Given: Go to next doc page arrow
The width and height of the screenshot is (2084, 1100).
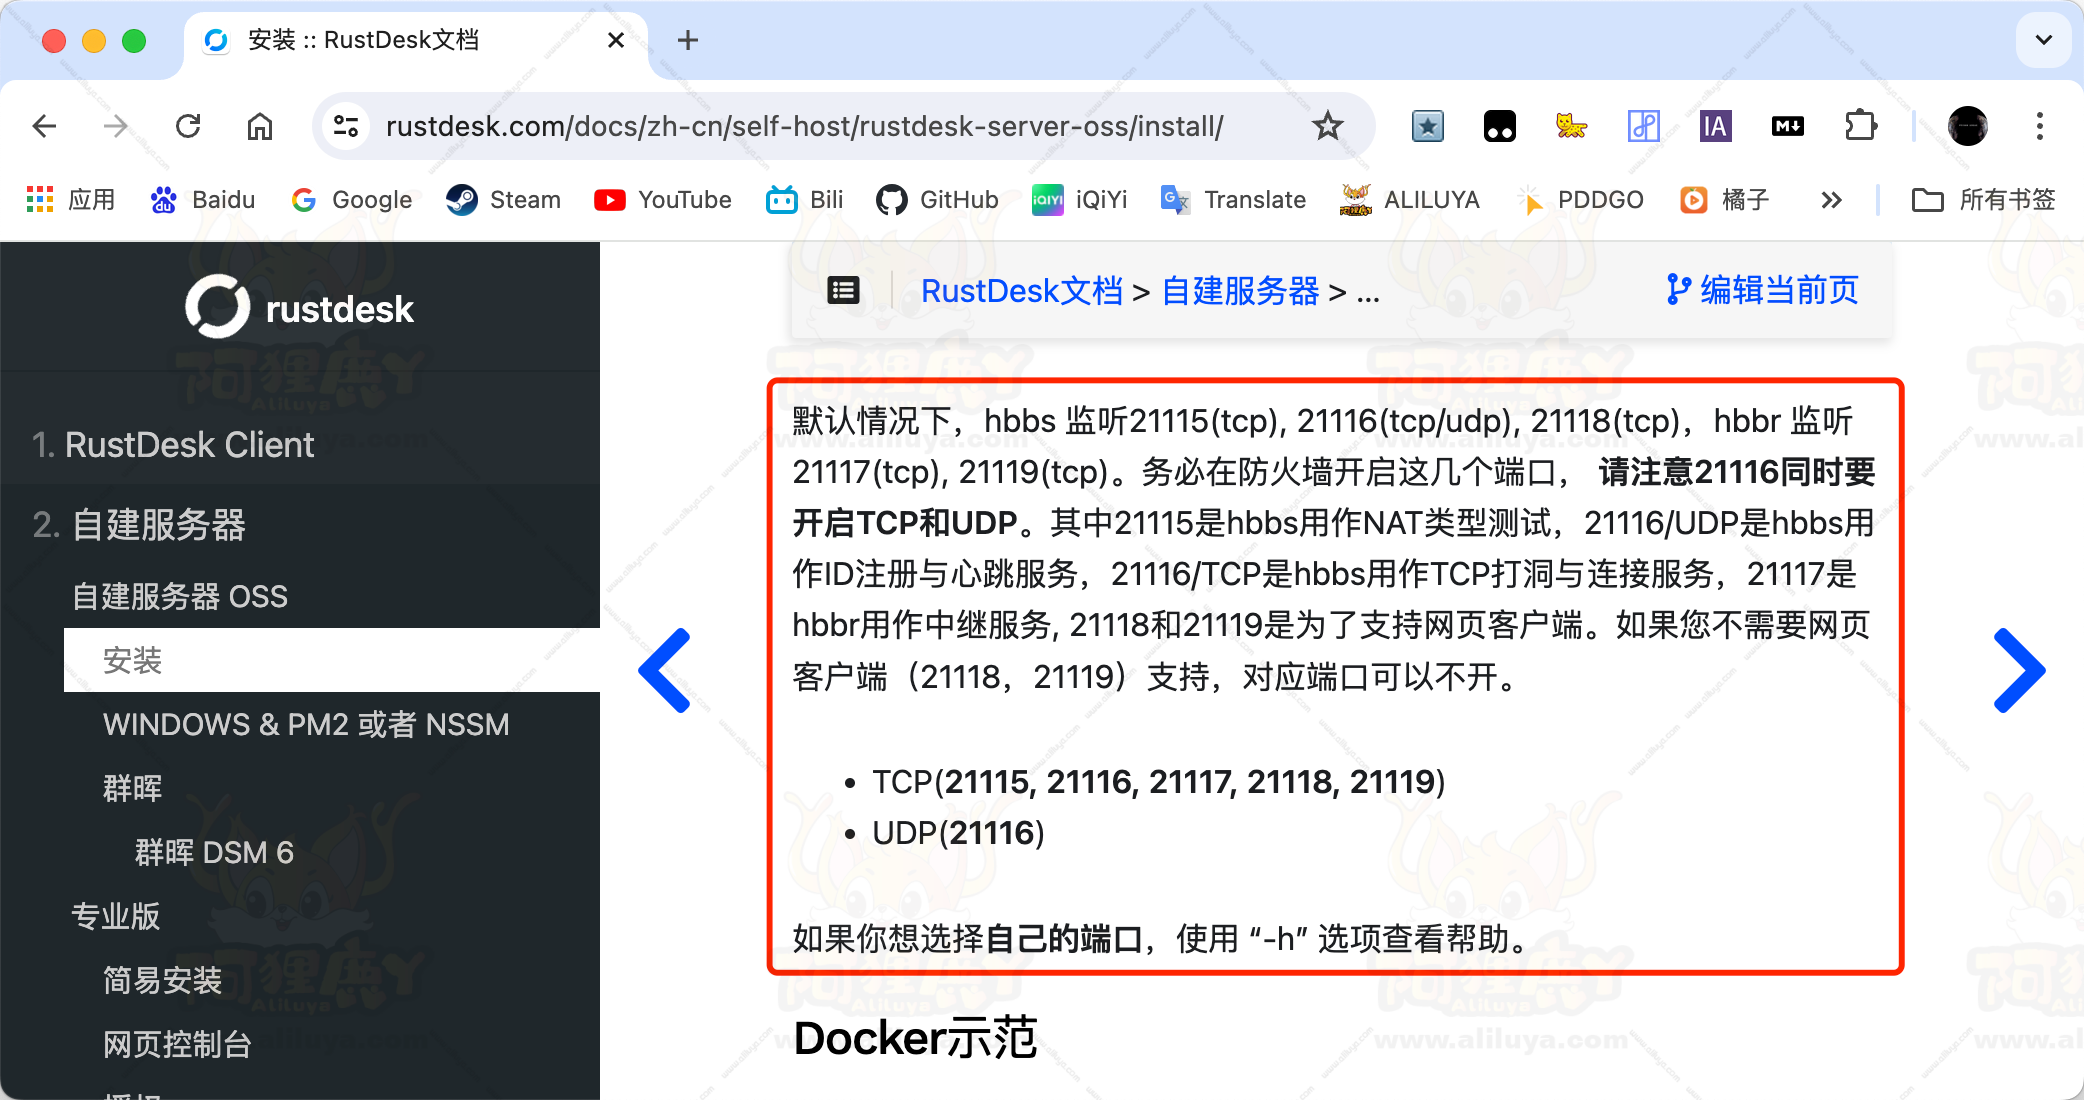Looking at the screenshot, I should click(x=2018, y=670).
